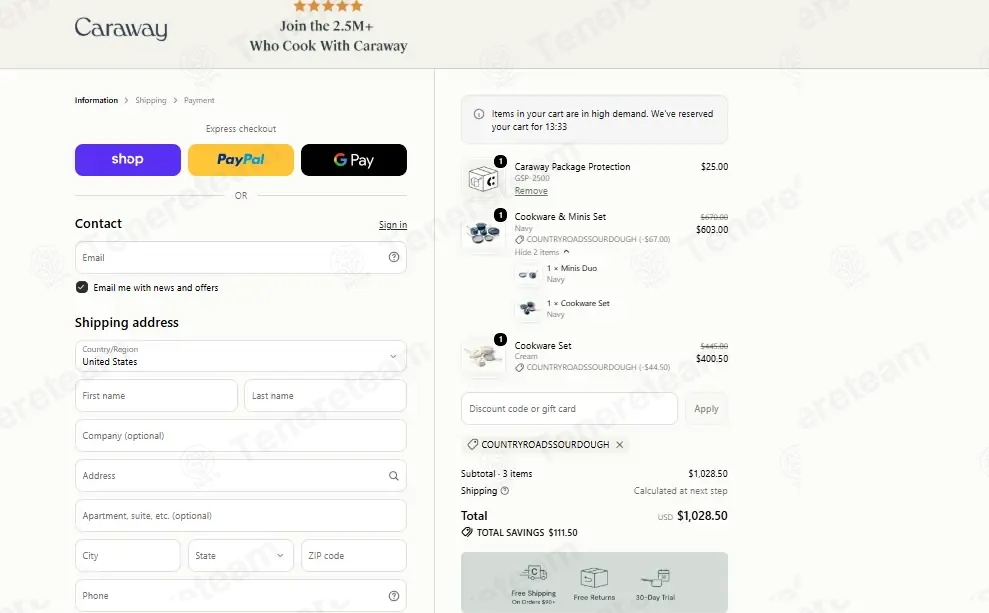The height and width of the screenshot is (613, 989).
Task: Click the Caraway Package Protection thumbnail
Action: pos(483,179)
